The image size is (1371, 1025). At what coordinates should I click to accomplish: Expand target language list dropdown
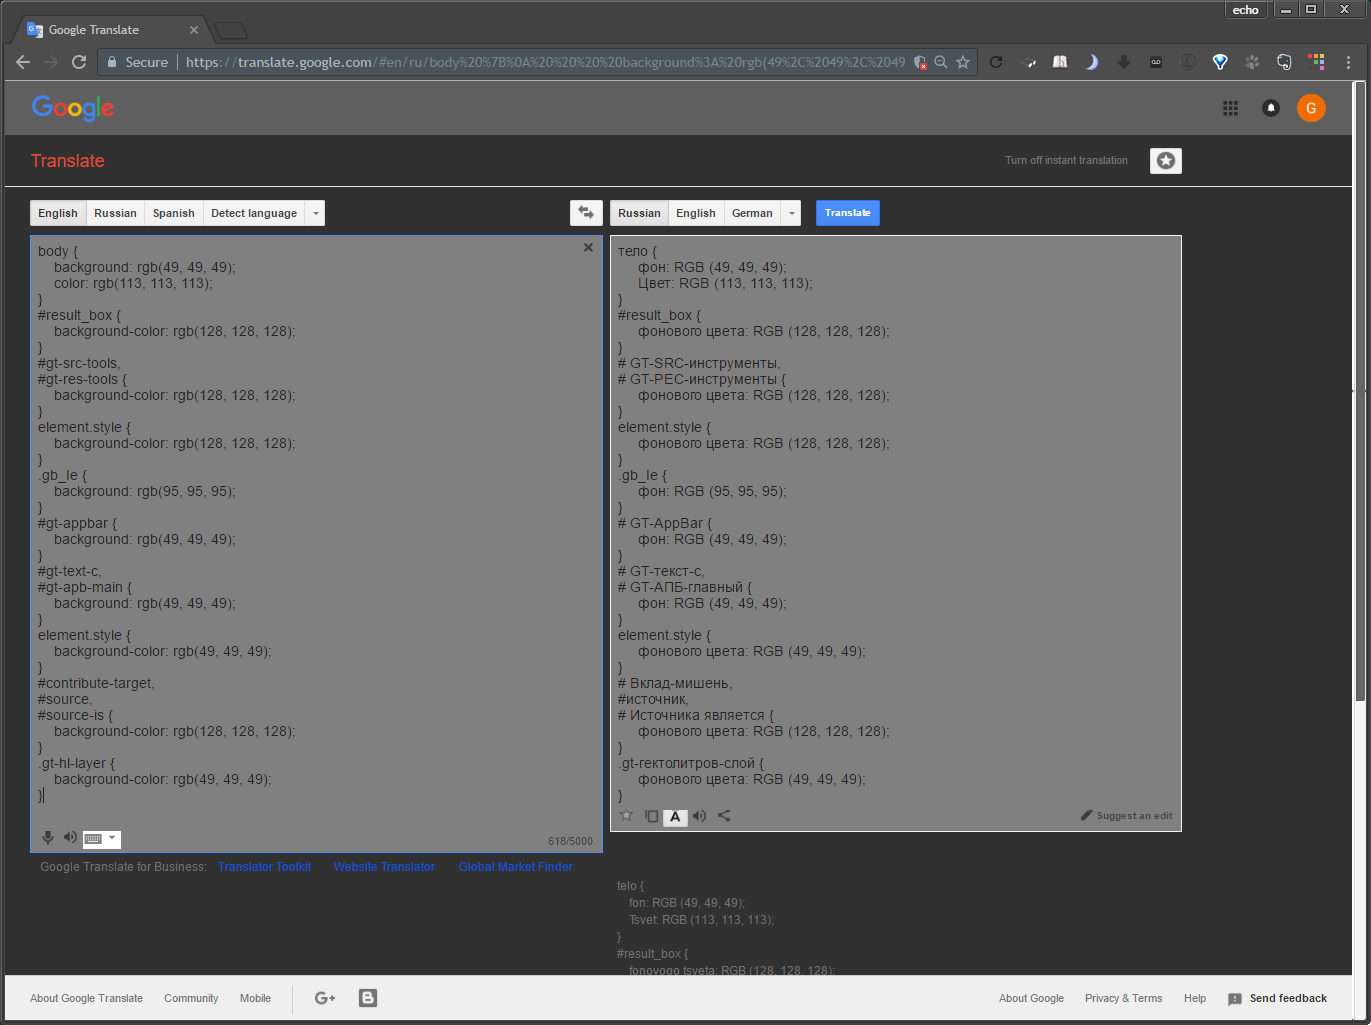tap(792, 213)
